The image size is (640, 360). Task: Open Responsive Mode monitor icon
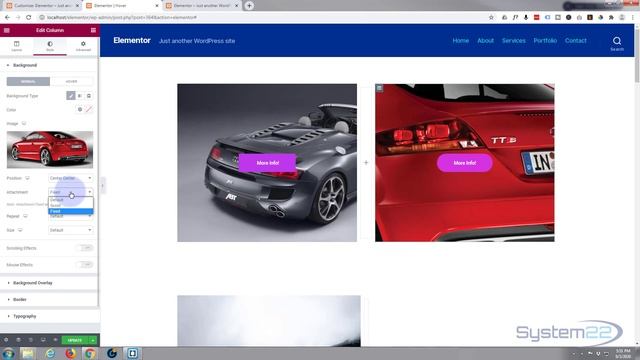coord(43,340)
